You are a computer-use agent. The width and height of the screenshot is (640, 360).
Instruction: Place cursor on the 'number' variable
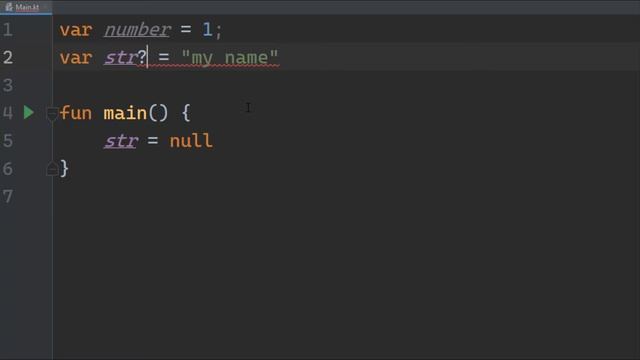click(137, 30)
